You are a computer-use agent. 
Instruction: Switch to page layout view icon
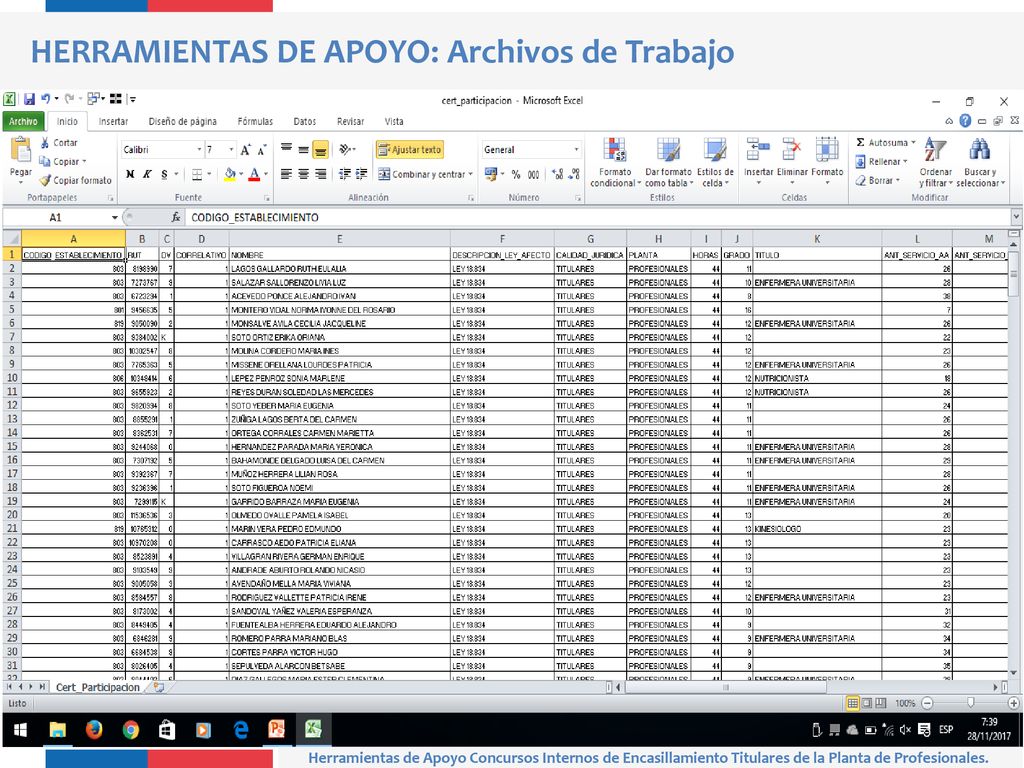pos(867,703)
